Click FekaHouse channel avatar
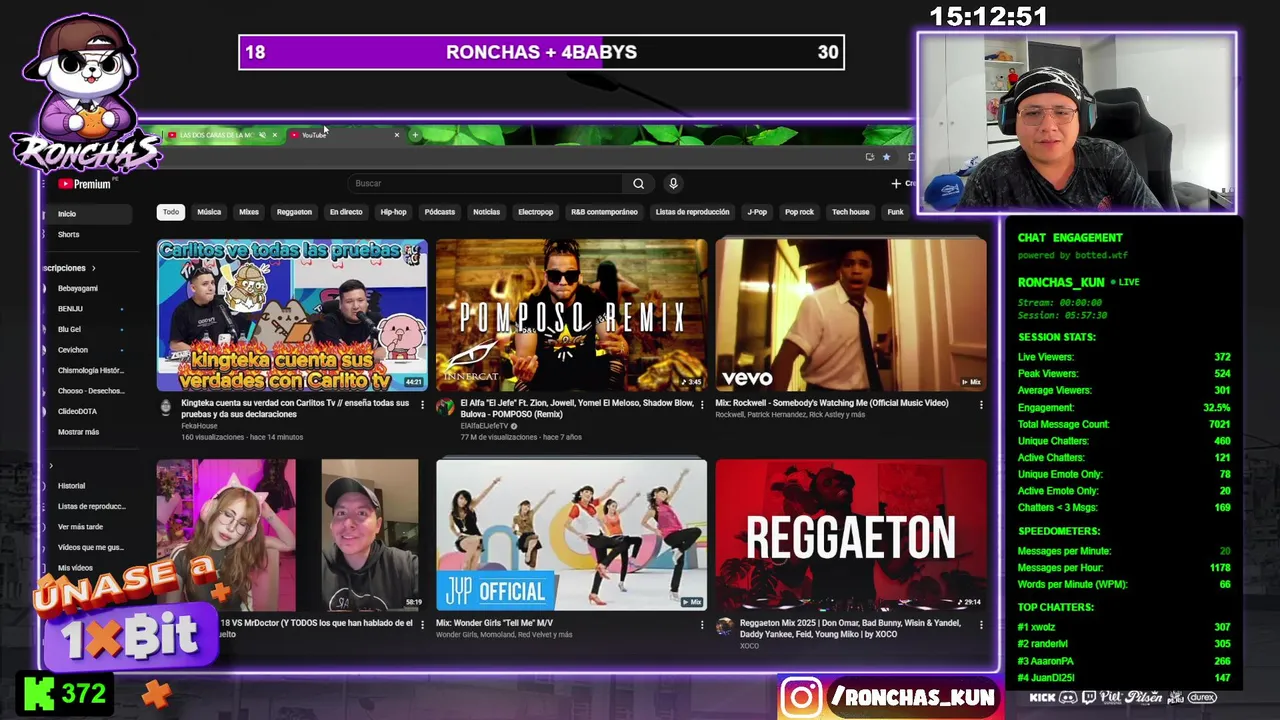Image resolution: width=1280 pixels, height=720 pixels. click(165, 407)
